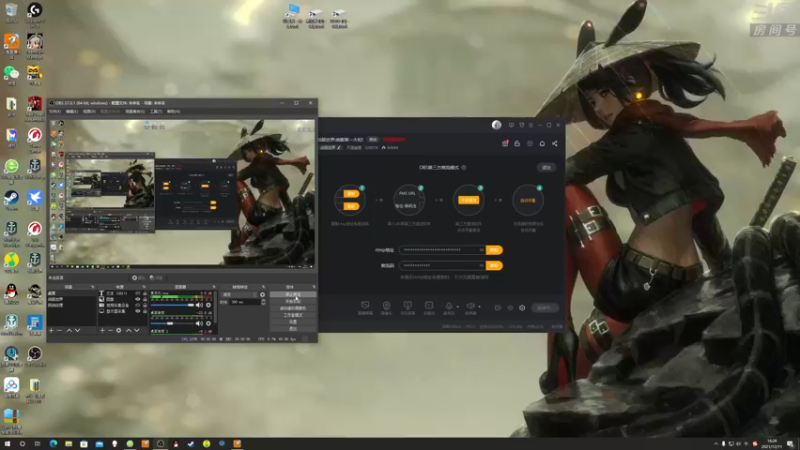Move the selected source down in the OBS sources panel
Viewport: 800px width, 450px height.
(x=137, y=331)
